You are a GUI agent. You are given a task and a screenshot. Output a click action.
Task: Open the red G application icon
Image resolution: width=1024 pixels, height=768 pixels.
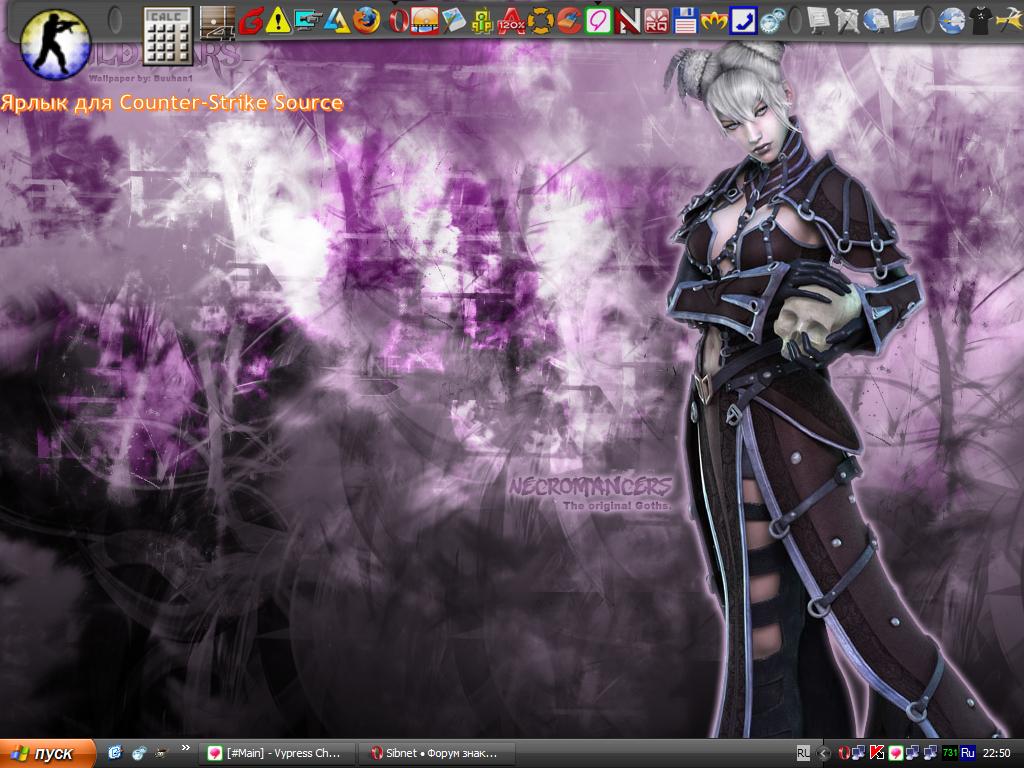(251, 21)
